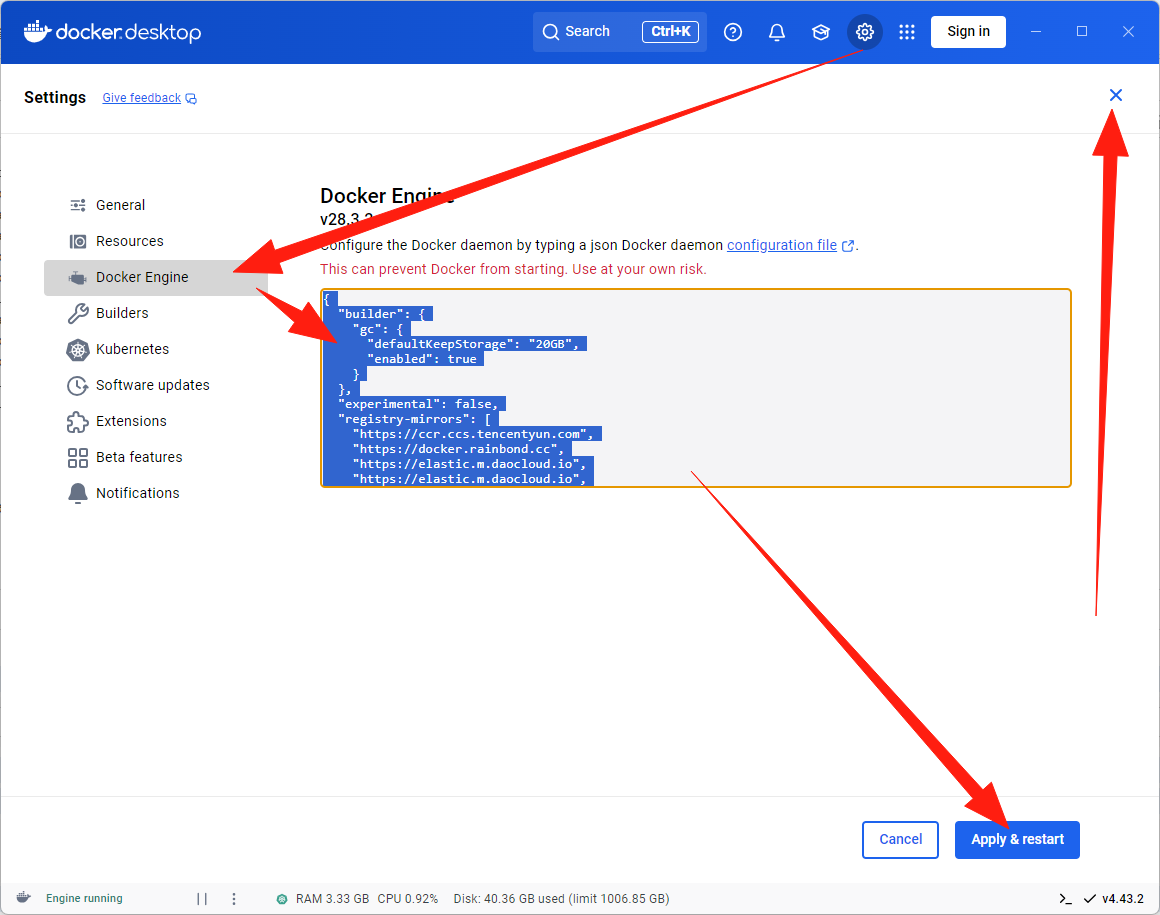Click the Sign in button

[x=968, y=32]
